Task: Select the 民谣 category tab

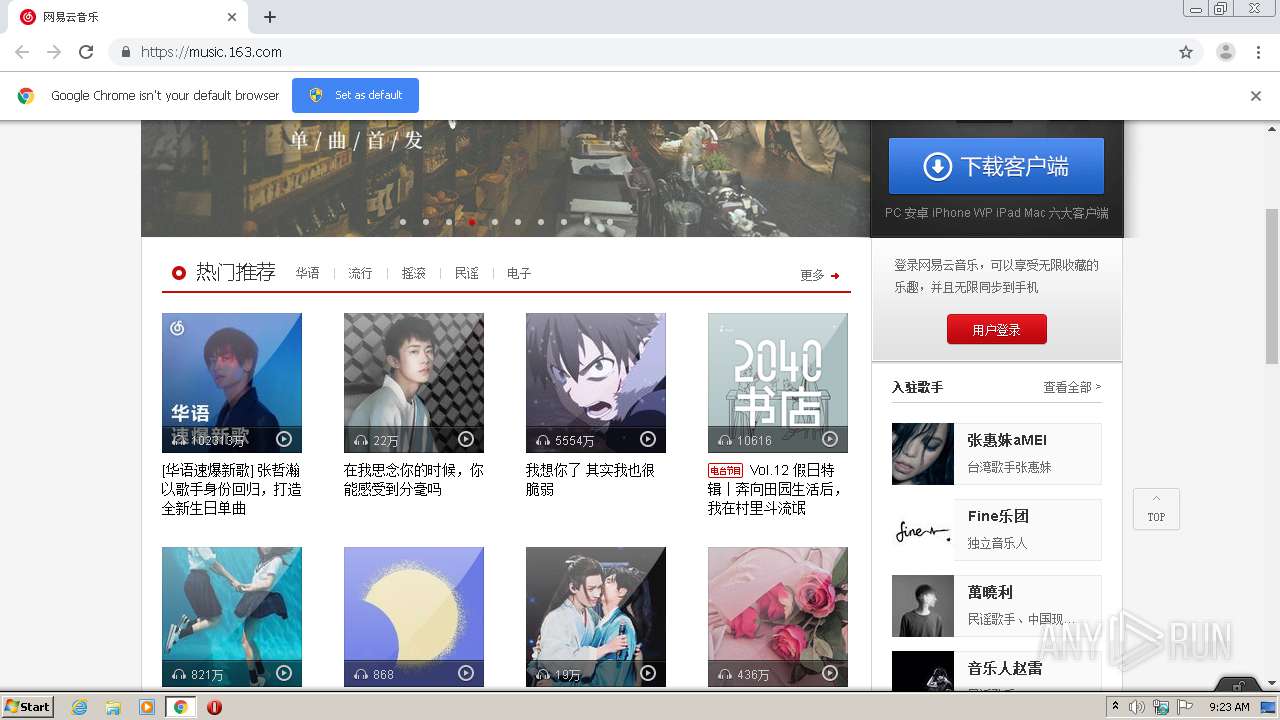Action: (467, 273)
